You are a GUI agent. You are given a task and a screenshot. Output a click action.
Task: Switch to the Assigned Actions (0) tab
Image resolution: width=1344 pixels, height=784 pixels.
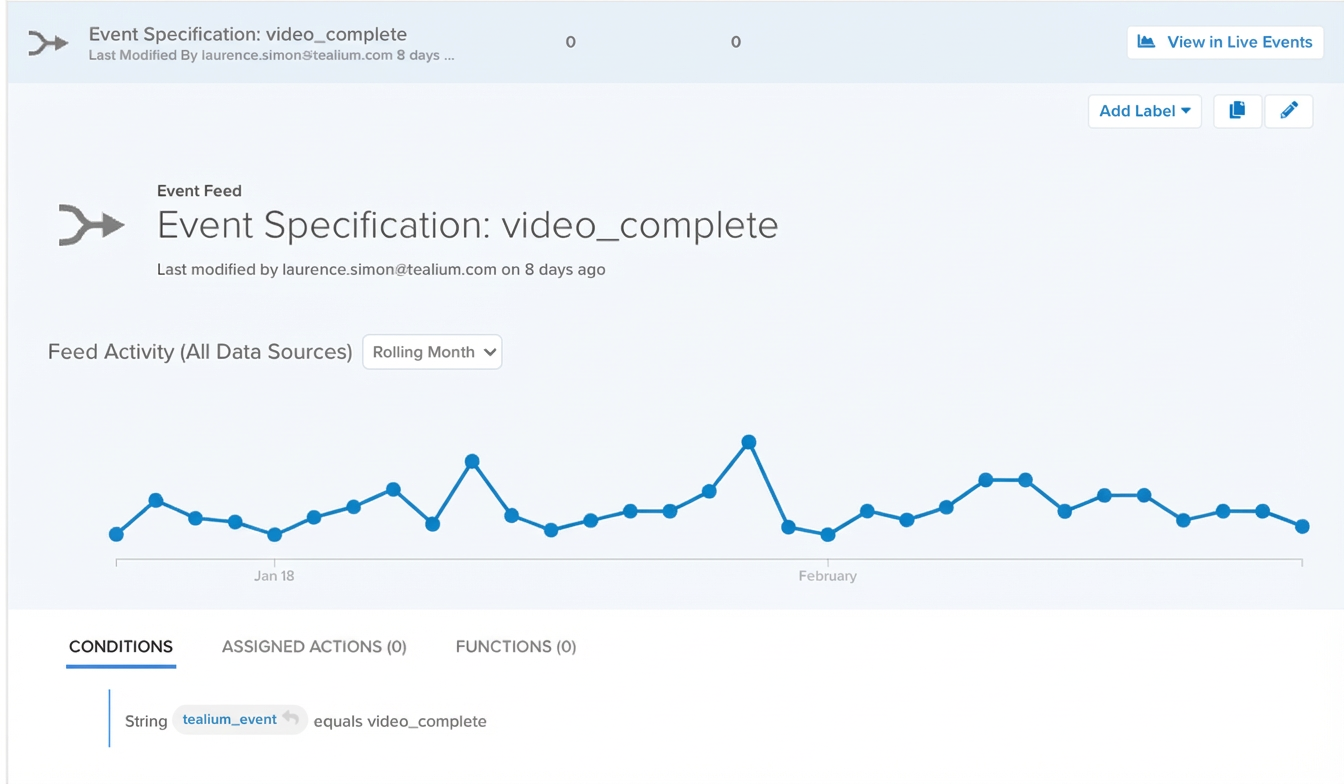tap(314, 647)
